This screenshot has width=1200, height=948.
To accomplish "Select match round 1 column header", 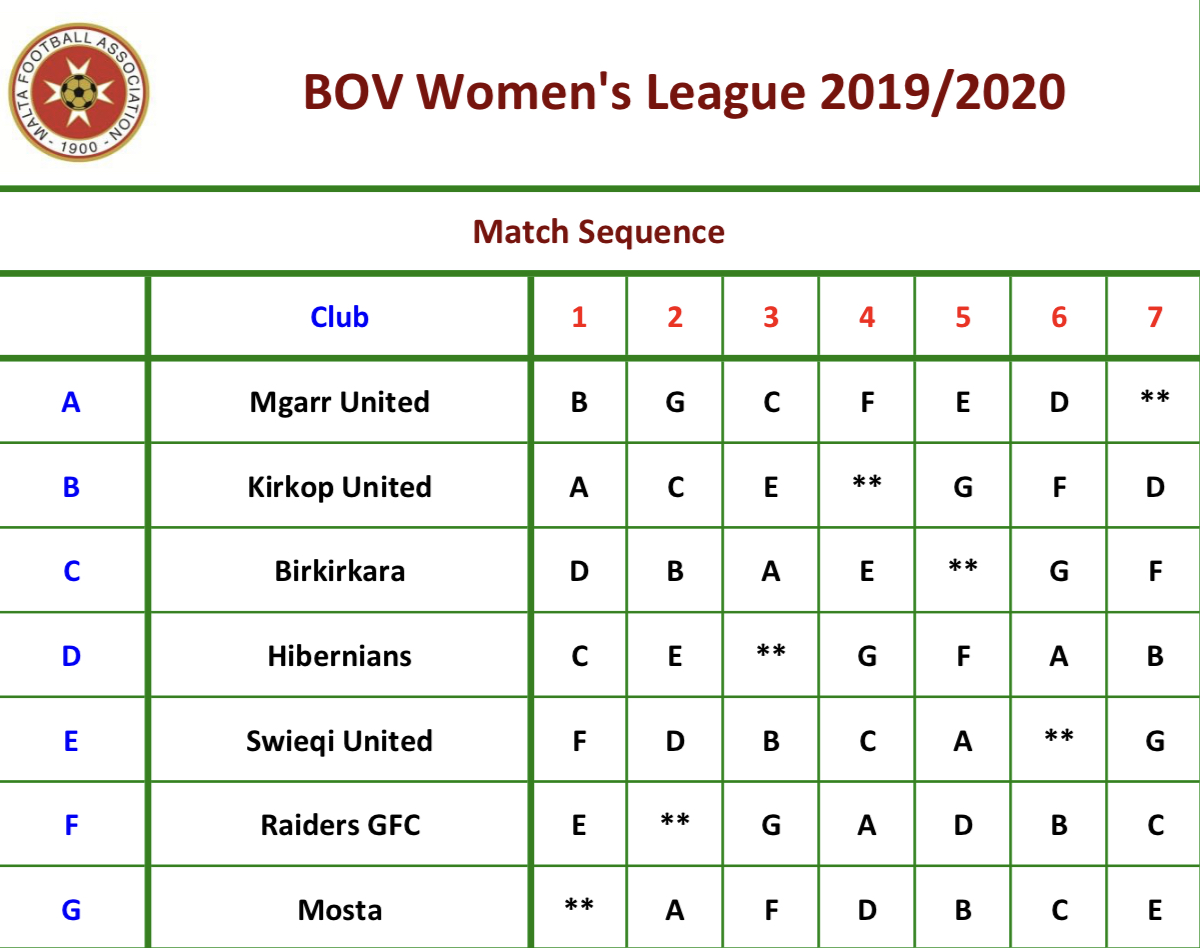I will pyautogui.click(x=579, y=317).
